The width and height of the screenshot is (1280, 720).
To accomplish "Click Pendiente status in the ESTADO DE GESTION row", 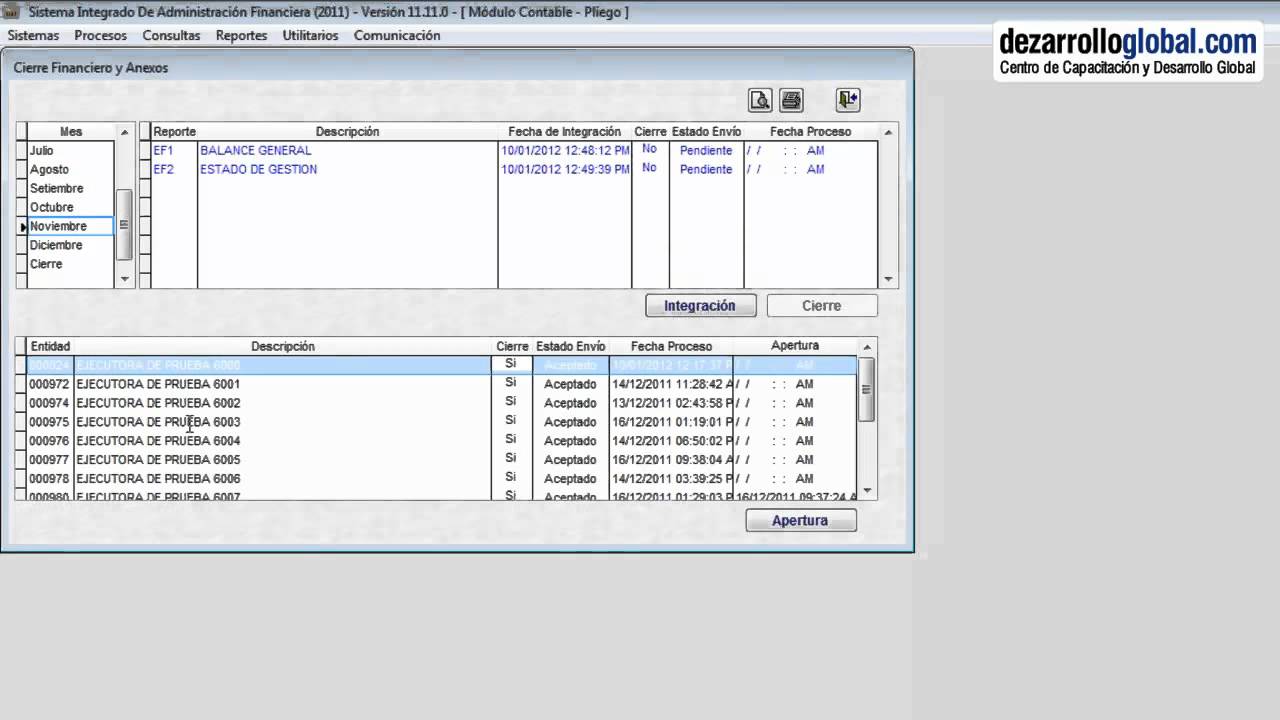I will (706, 170).
